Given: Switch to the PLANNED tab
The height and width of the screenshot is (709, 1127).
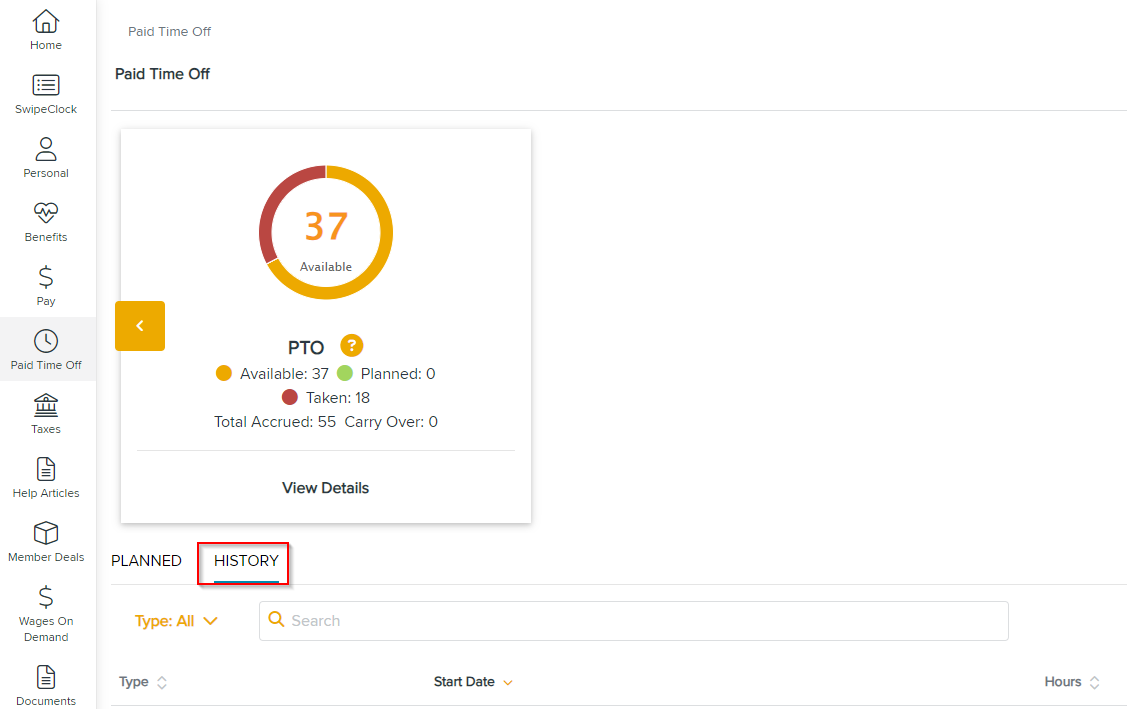Looking at the screenshot, I should [x=146, y=561].
